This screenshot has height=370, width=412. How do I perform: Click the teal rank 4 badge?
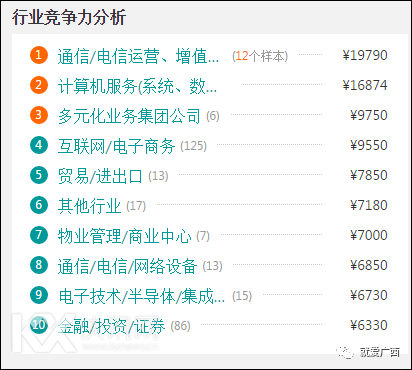pyautogui.click(x=39, y=145)
